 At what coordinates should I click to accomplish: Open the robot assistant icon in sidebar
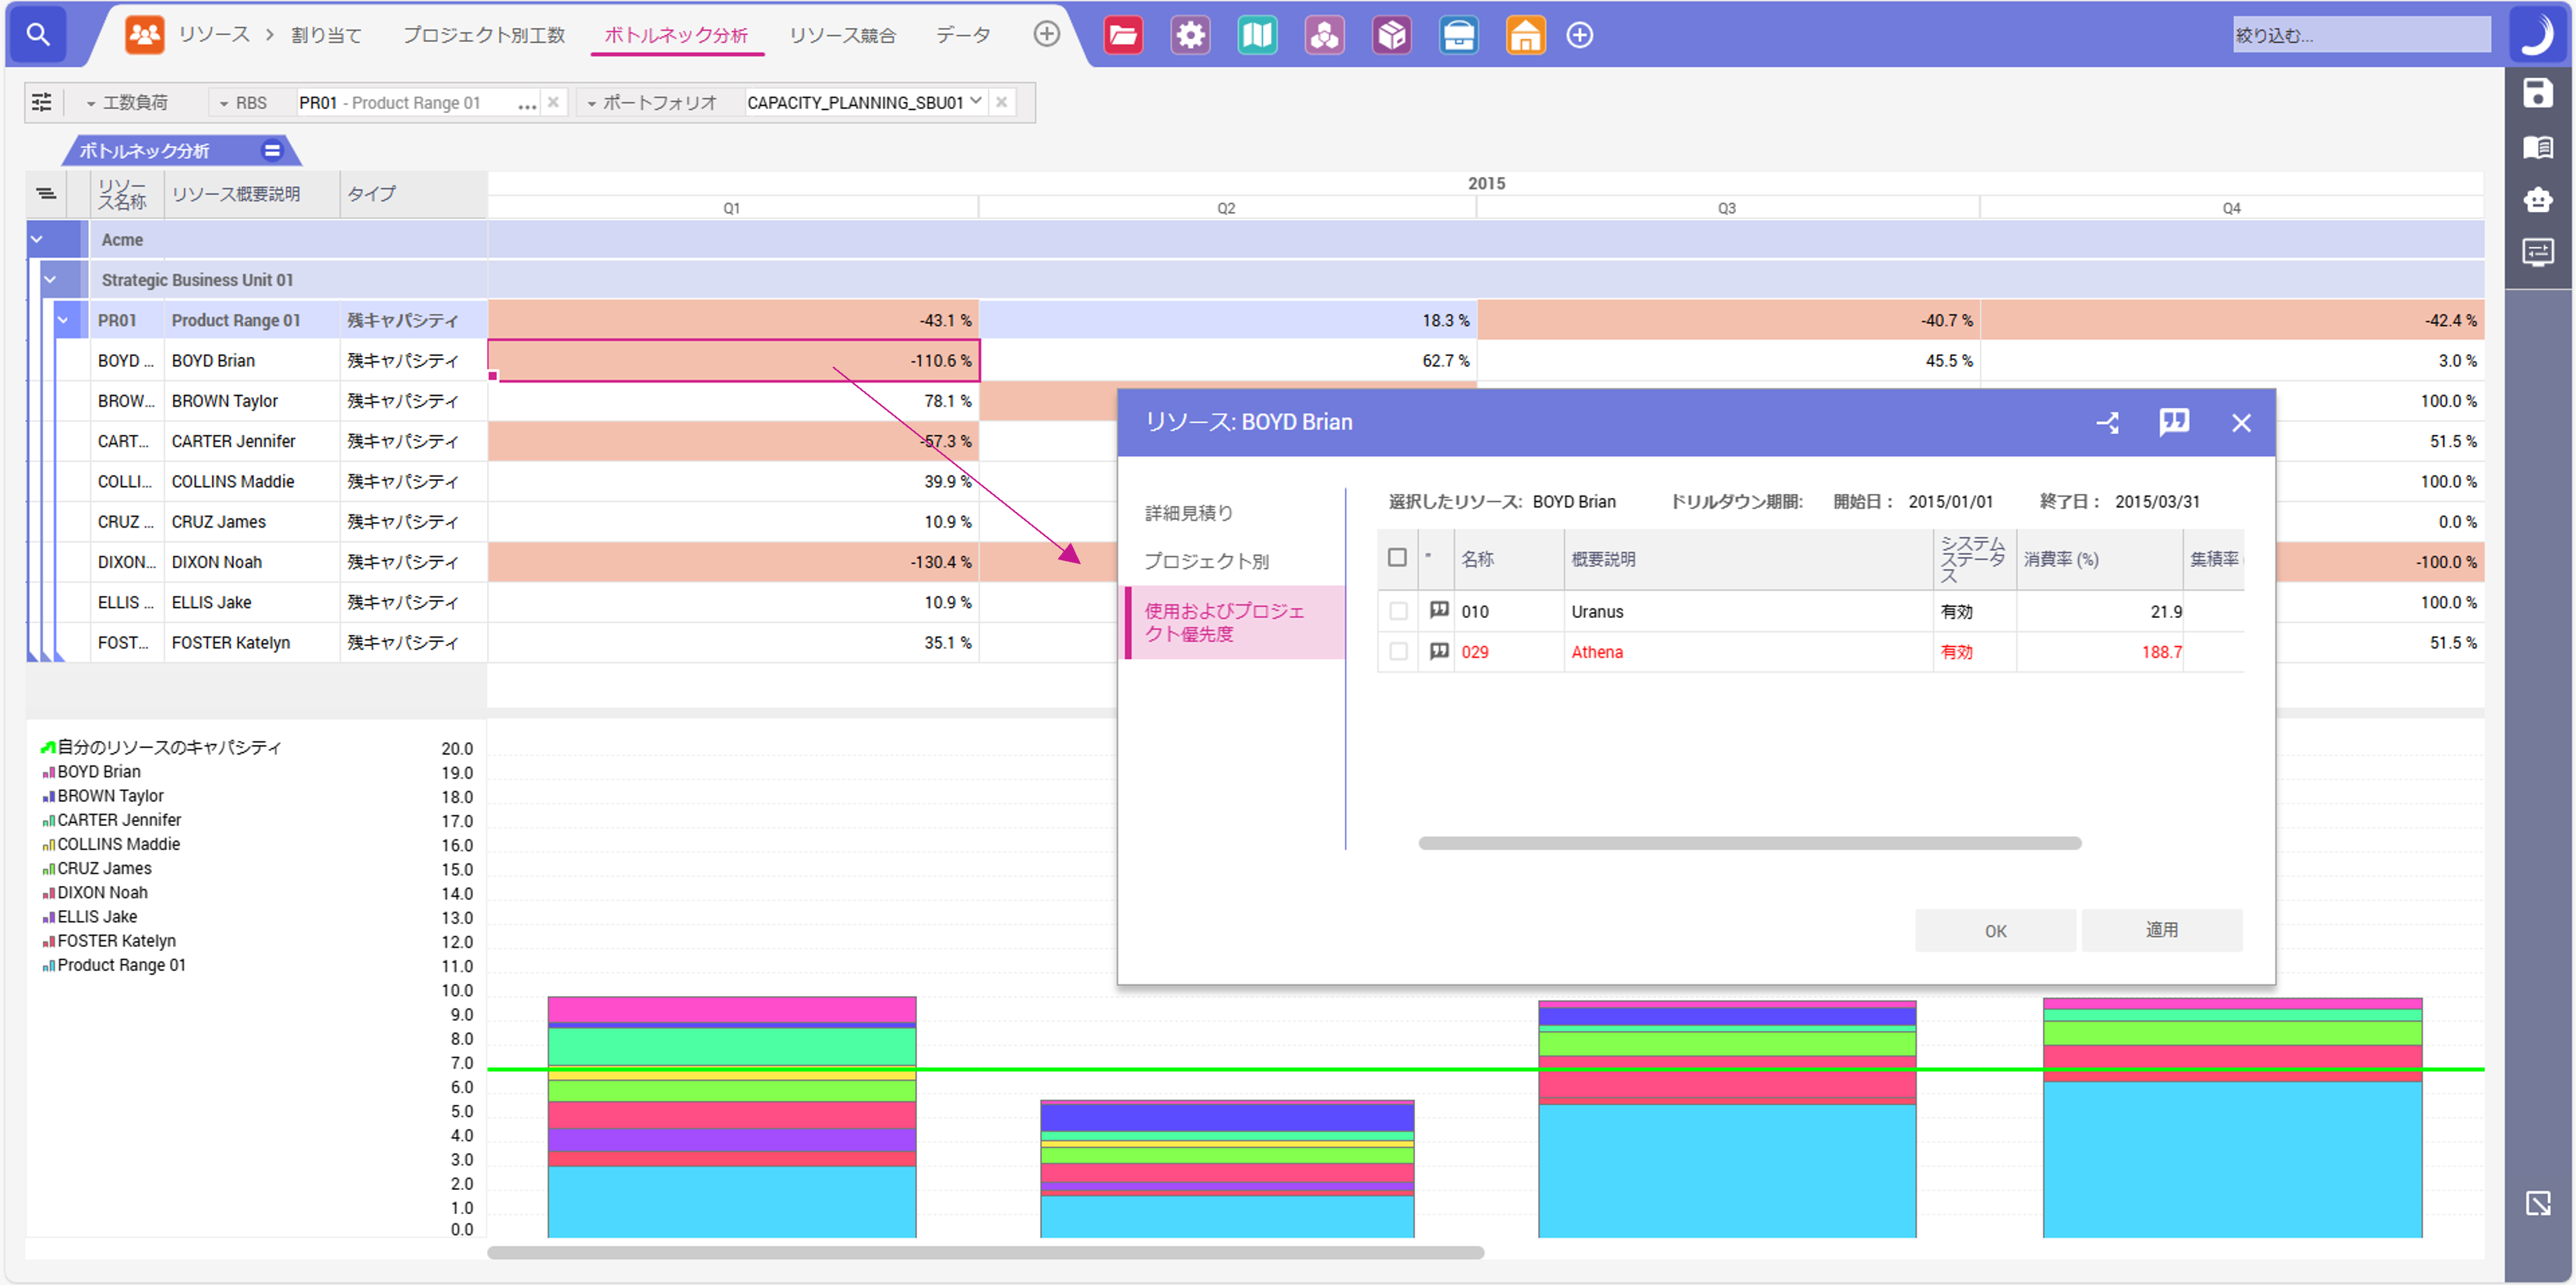pyautogui.click(x=2538, y=200)
